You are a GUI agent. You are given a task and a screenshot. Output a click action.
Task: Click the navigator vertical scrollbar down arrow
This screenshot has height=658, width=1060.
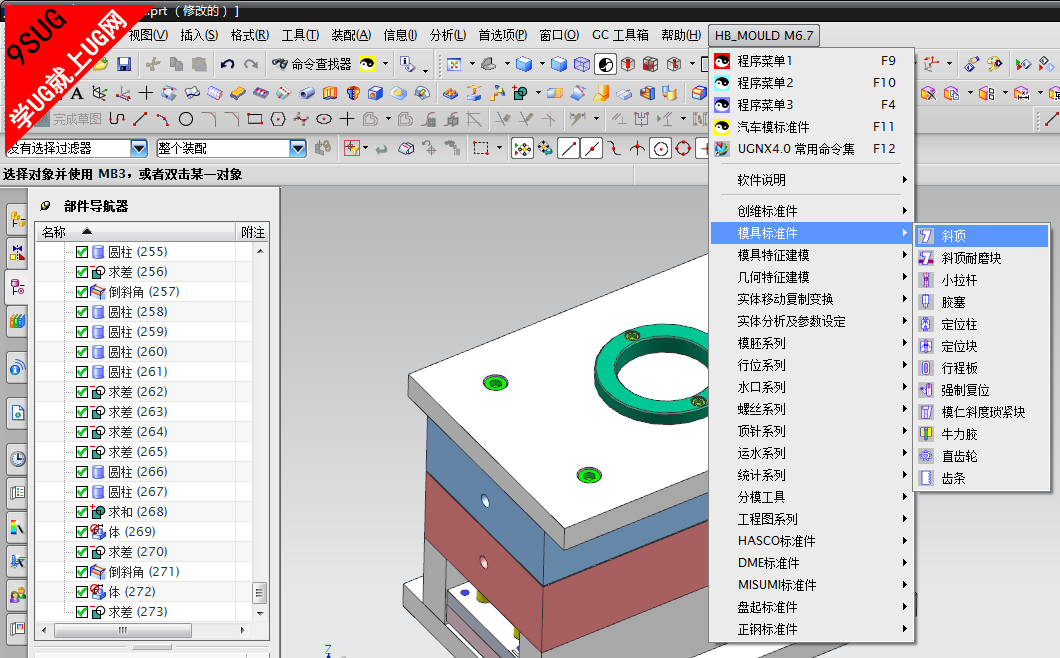[x=260, y=613]
